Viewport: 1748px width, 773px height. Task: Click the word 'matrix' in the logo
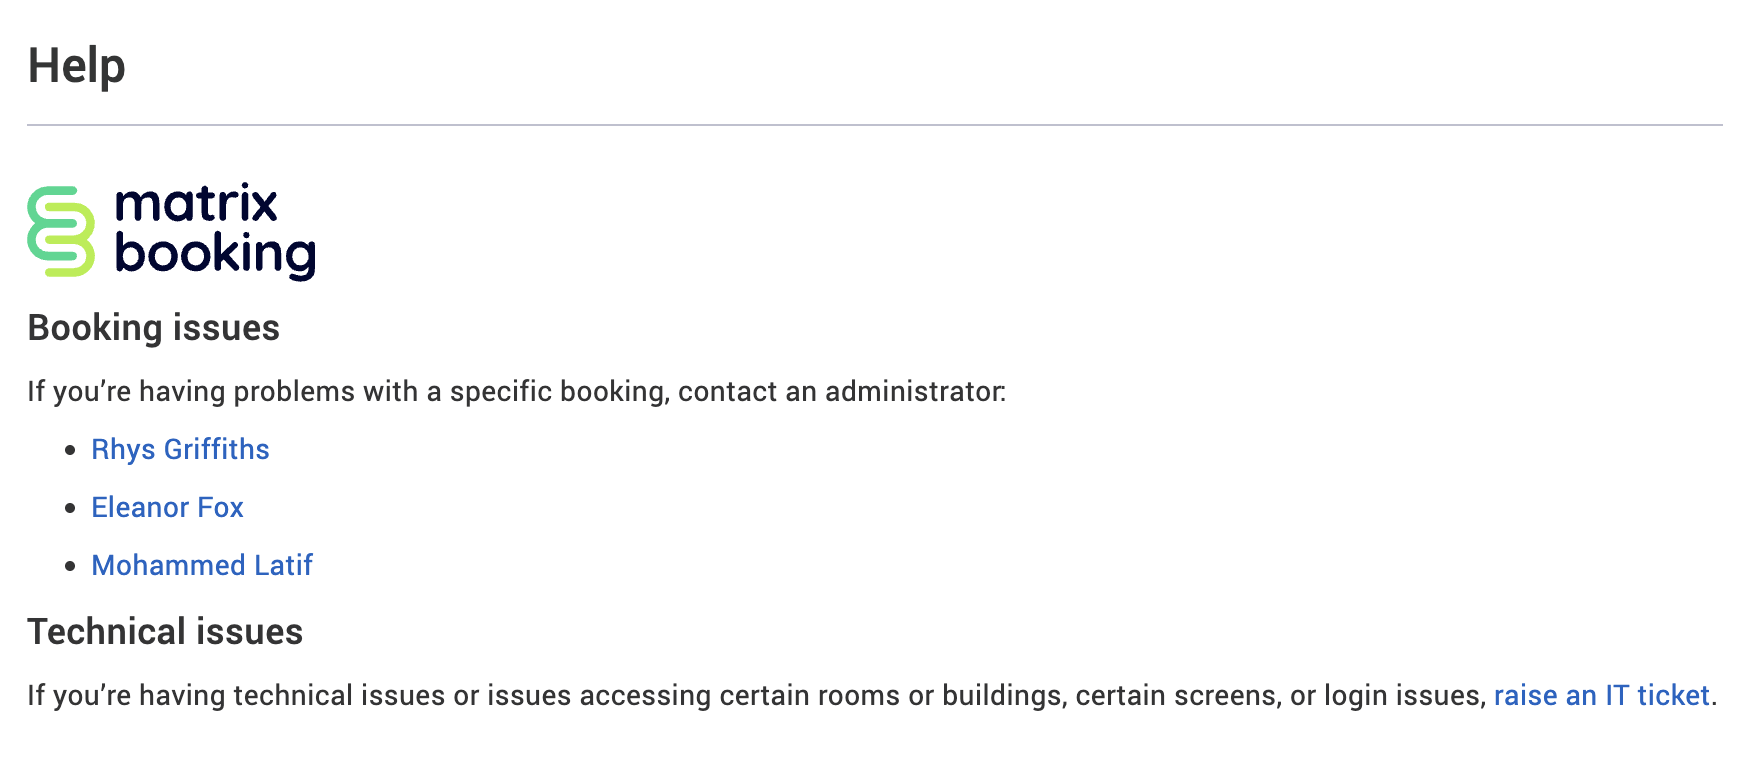pos(196,204)
